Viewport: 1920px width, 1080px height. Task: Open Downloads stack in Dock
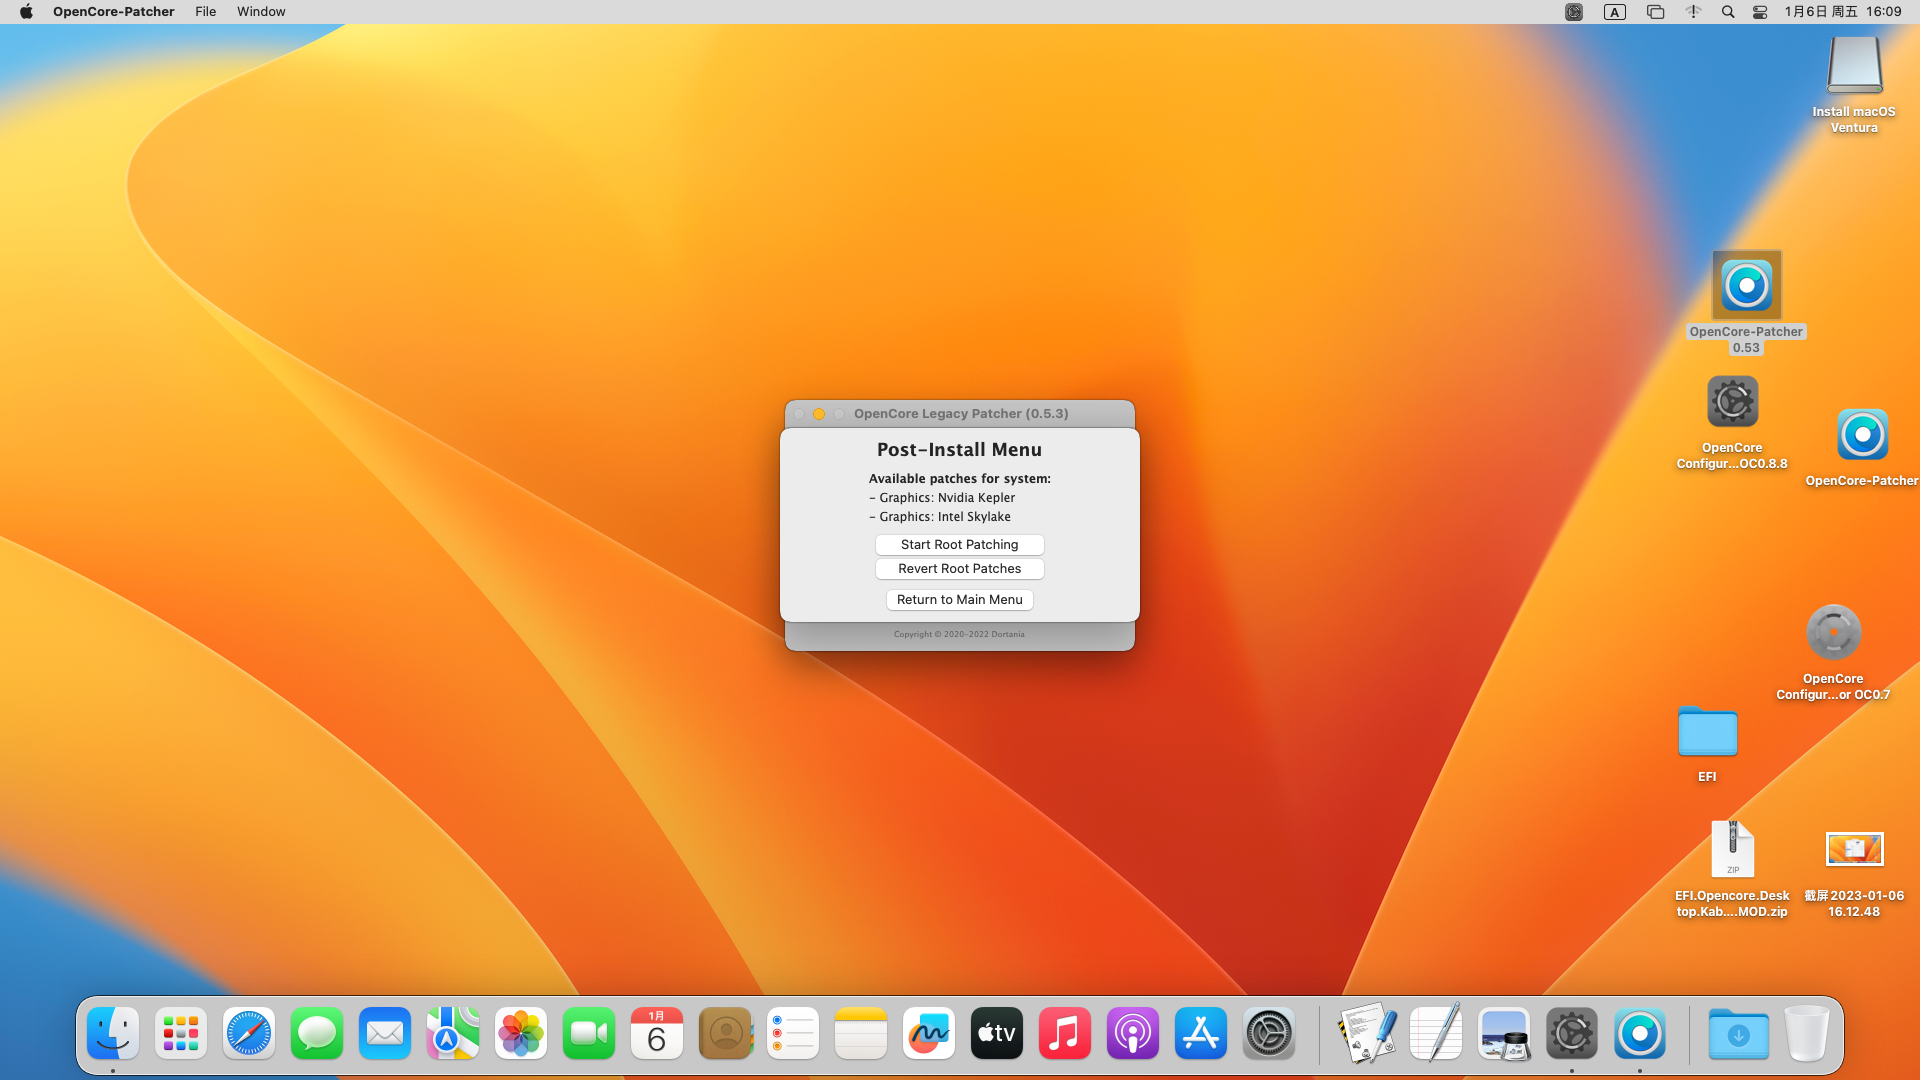click(1738, 1034)
